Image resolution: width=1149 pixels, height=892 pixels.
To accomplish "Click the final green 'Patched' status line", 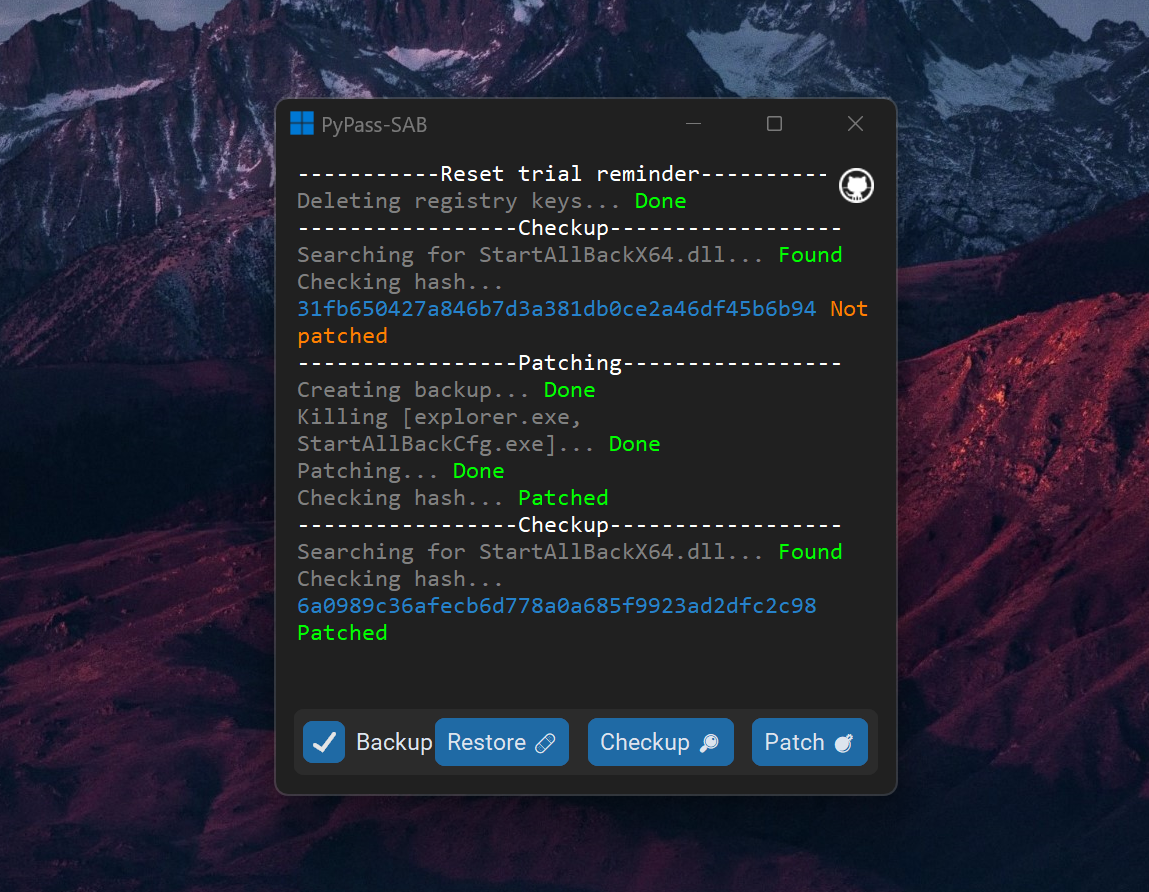I will tap(342, 633).
